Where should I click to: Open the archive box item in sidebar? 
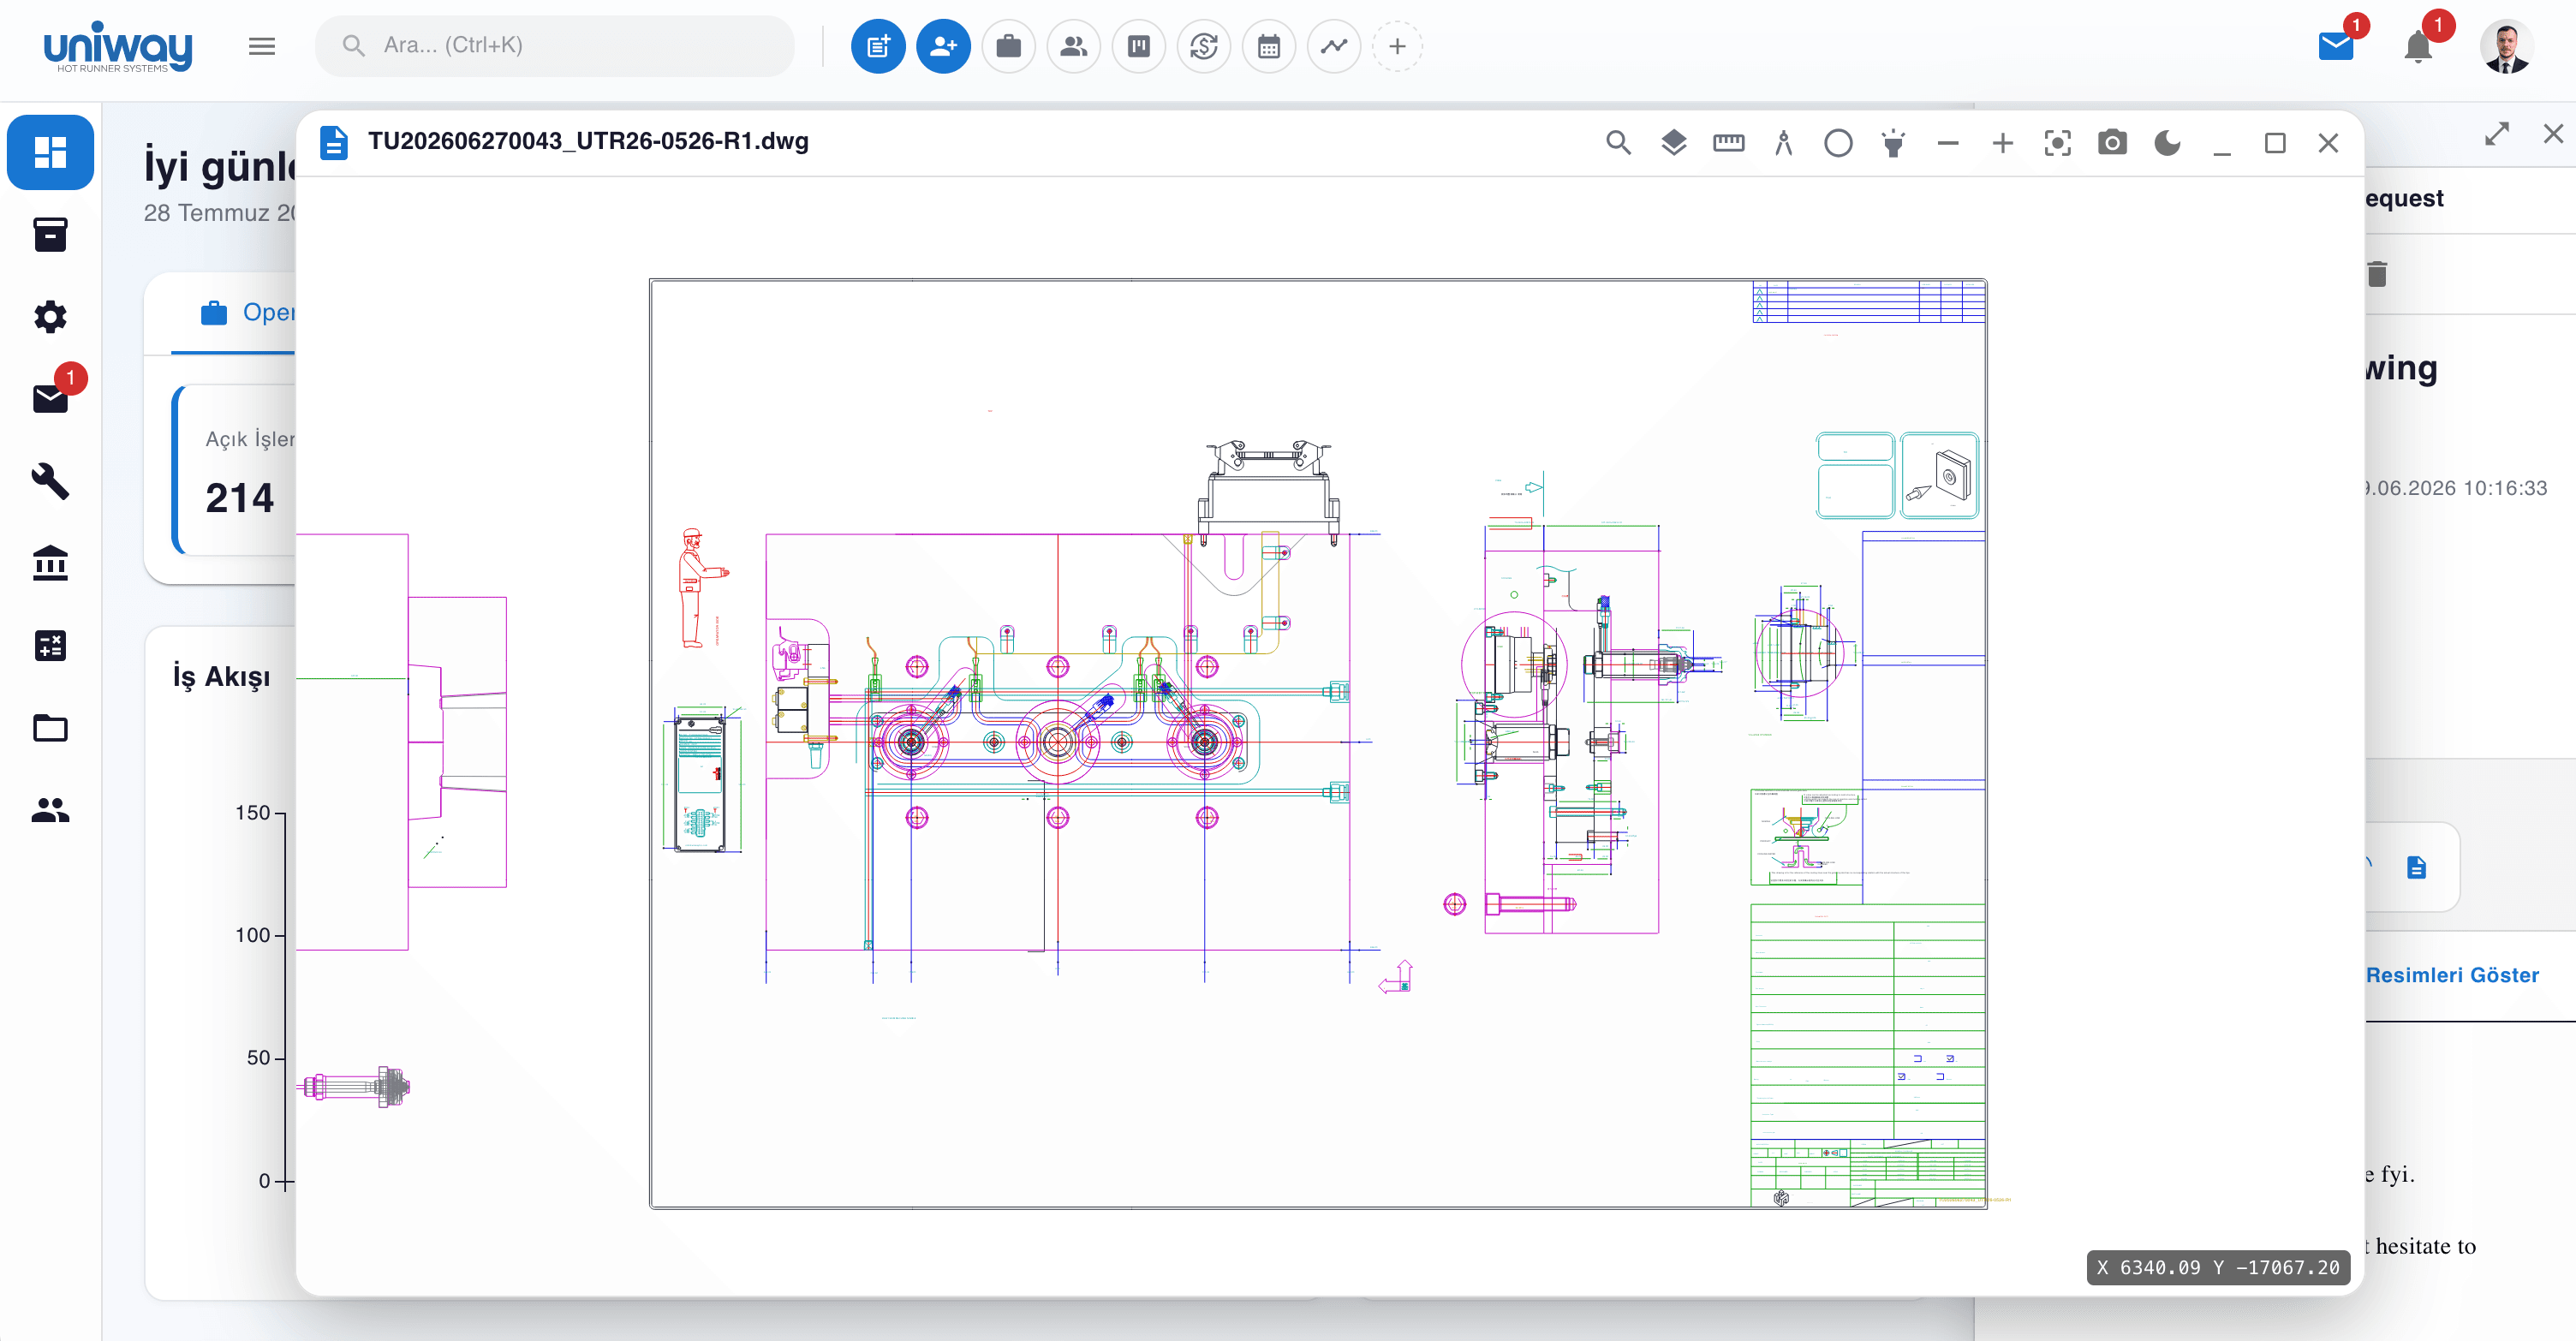pyautogui.click(x=50, y=235)
